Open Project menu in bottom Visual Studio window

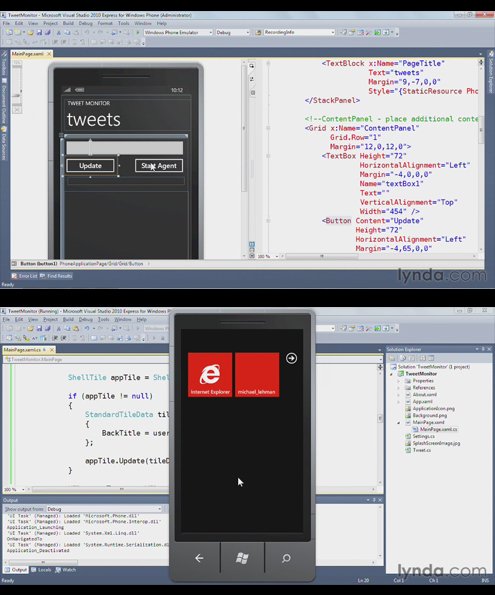click(50, 320)
